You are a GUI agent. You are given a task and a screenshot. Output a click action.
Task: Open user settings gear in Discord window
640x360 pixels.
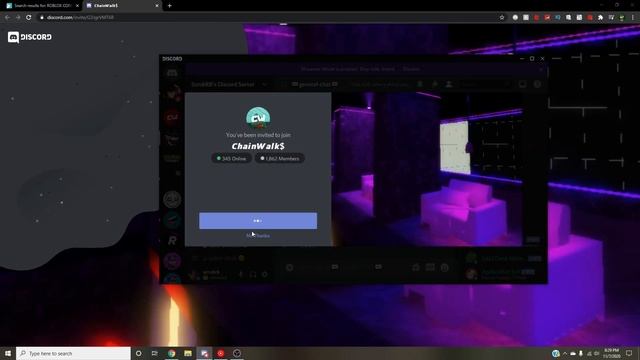click(x=264, y=274)
